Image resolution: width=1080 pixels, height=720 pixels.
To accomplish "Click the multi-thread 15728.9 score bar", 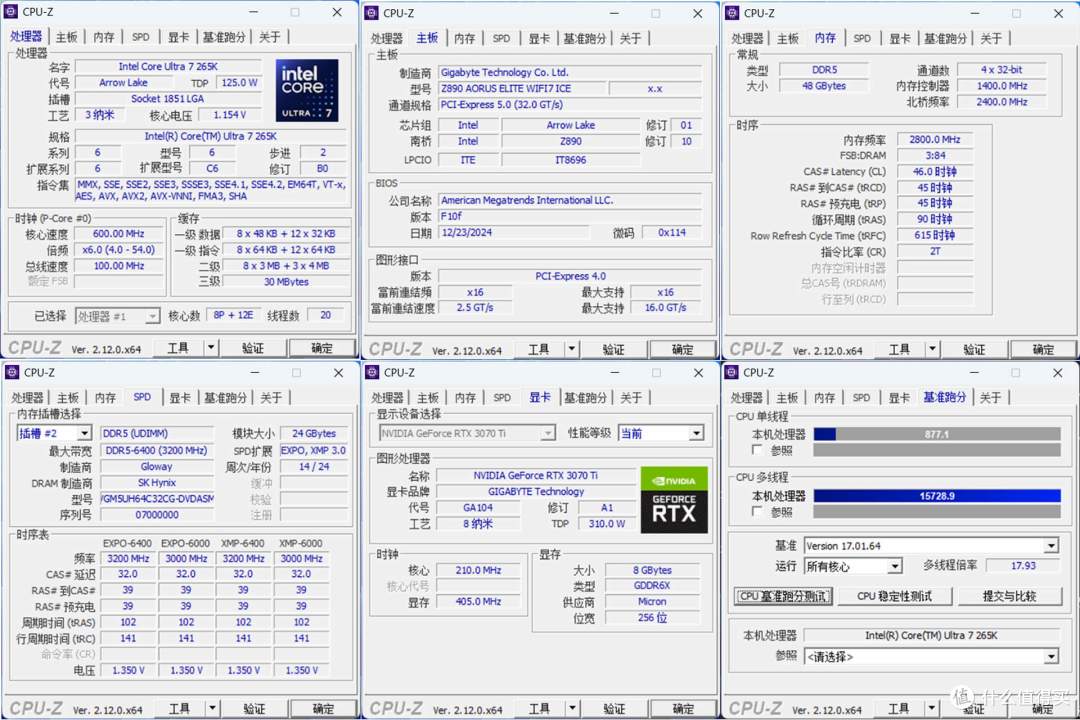I will point(937,495).
